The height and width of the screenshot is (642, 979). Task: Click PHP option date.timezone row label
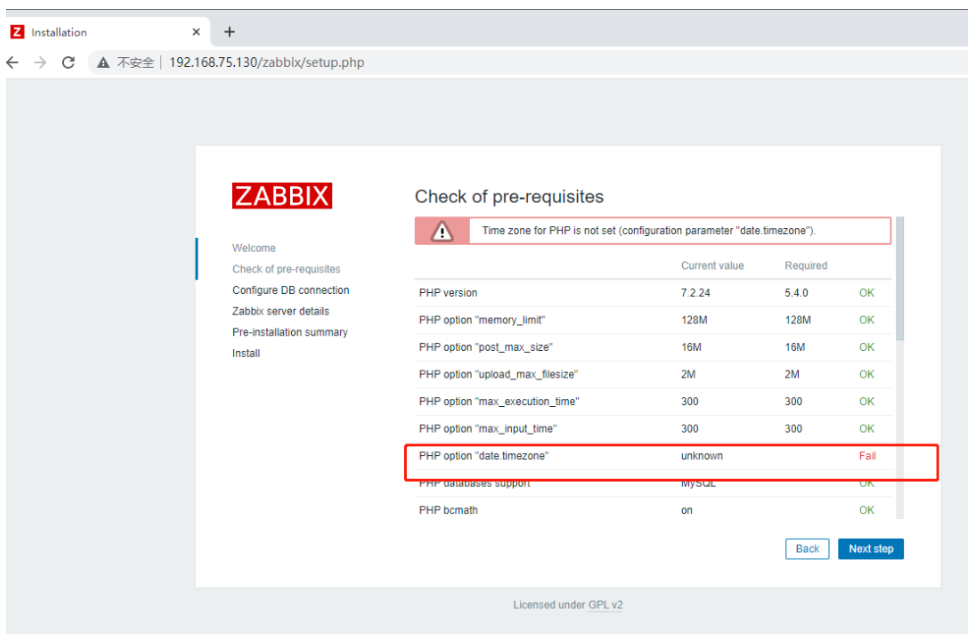coord(484,456)
